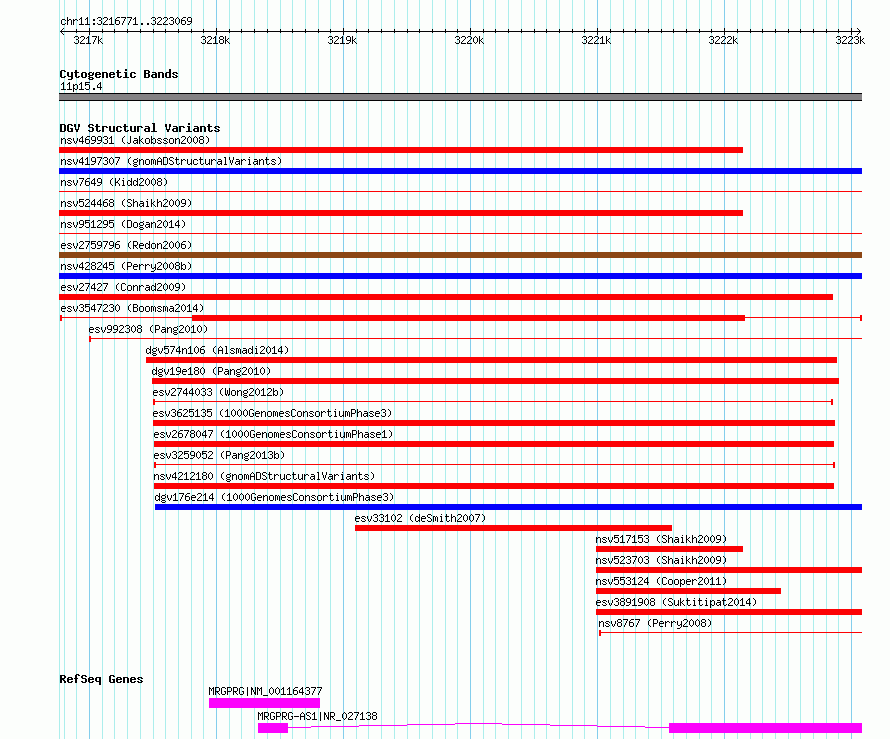Select the brown esv2759796 (Redon2006) bar

(460, 255)
